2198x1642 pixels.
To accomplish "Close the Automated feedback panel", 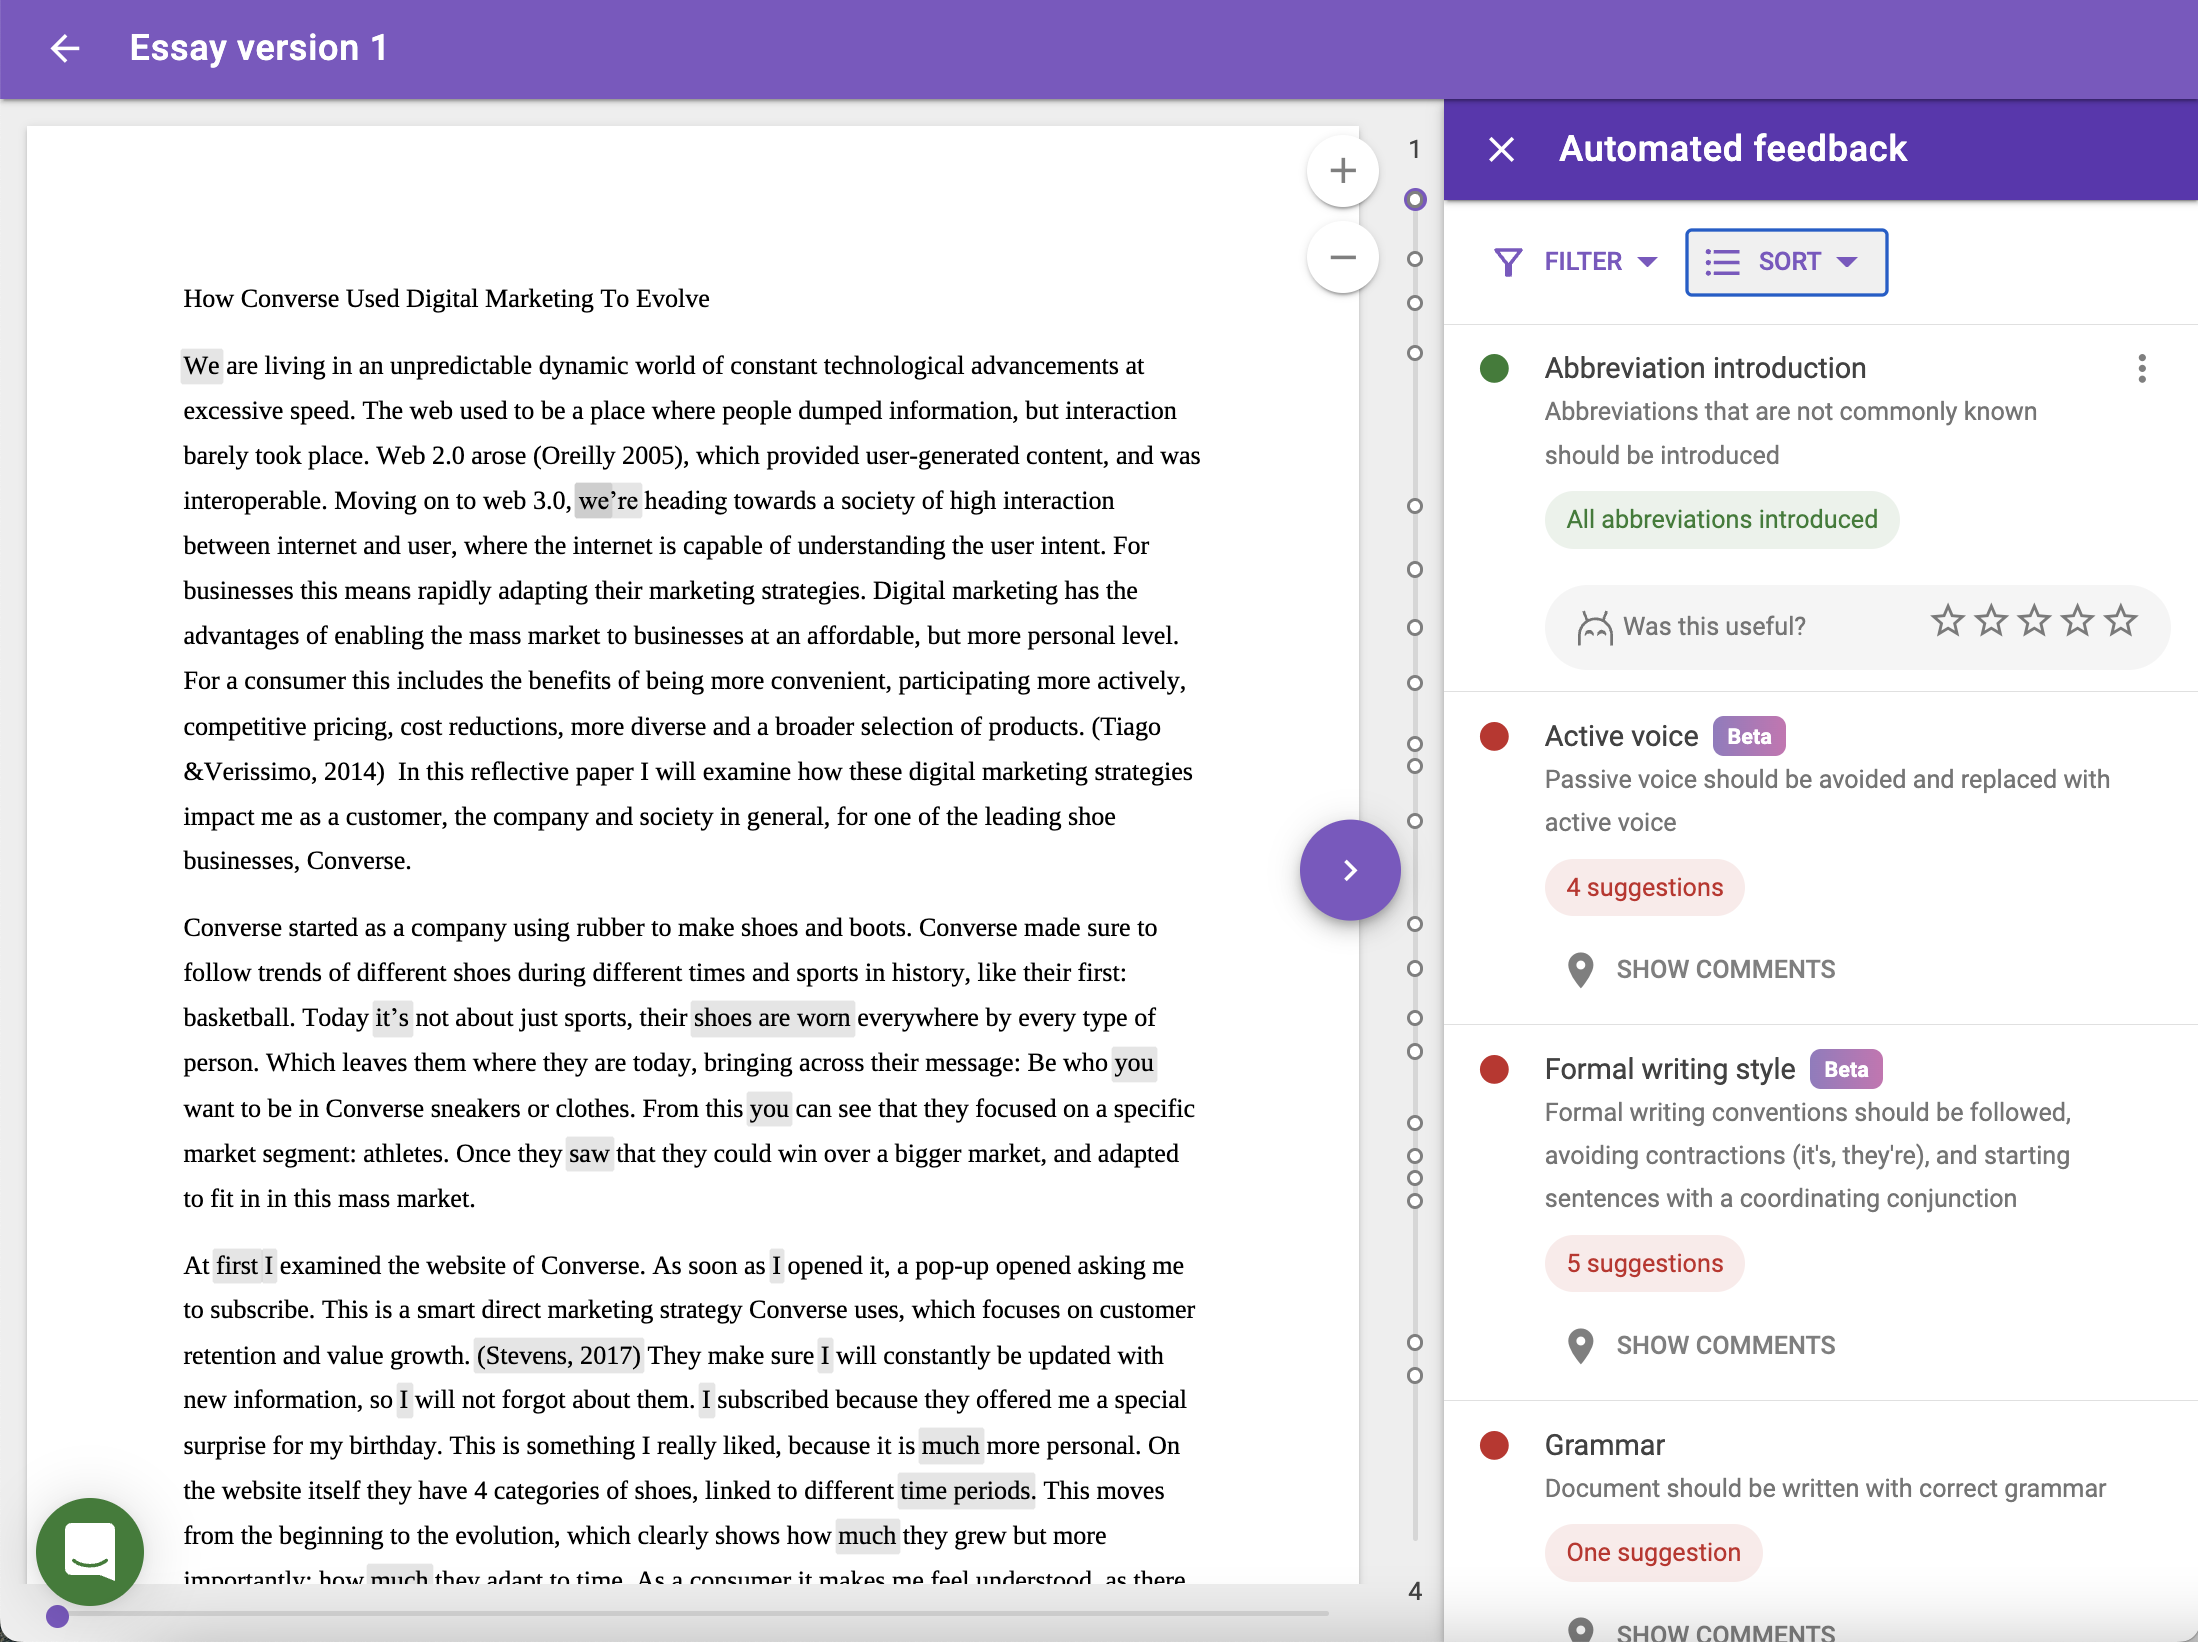I will pos(1501,149).
